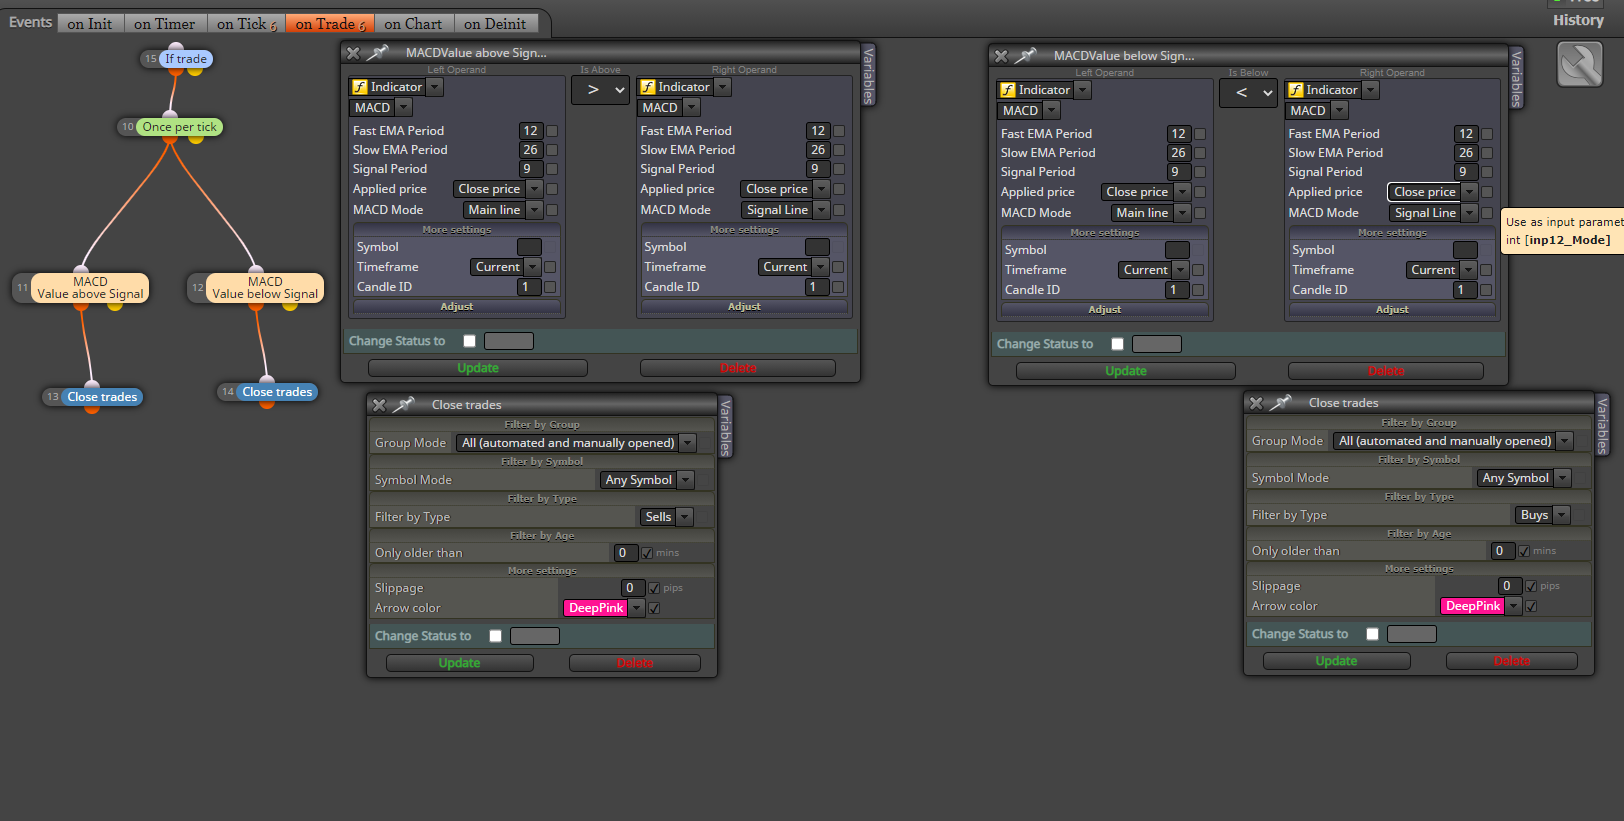Select the MACD Value above Signal block
This screenshot has width=1624, height=821.
[90, 288]
